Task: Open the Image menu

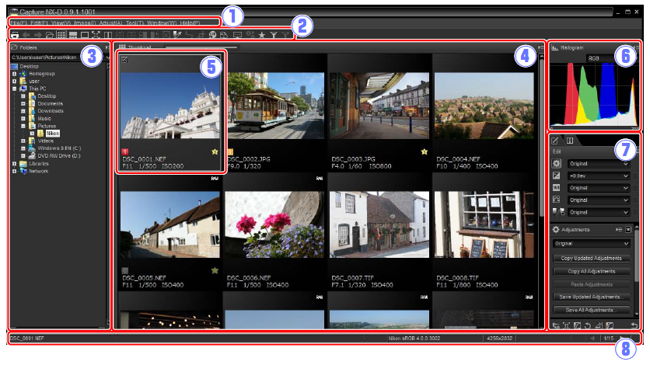Action: coord(84,22)
